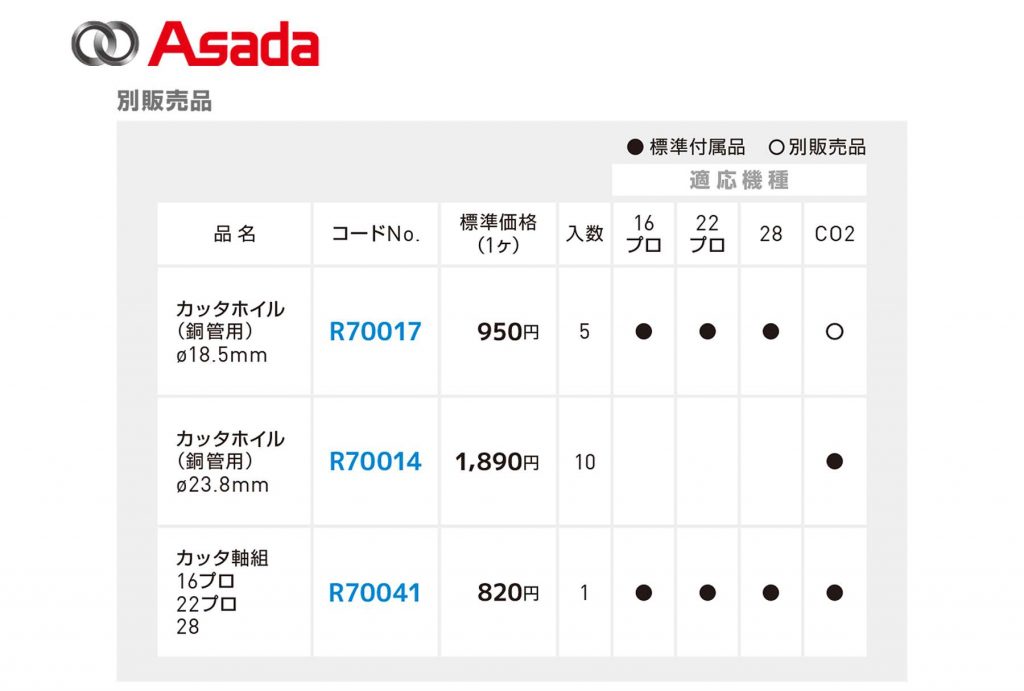Click filled dot for R70041 under 16プロ
This screenshot has width=1024, height=691.
point(643,593)
